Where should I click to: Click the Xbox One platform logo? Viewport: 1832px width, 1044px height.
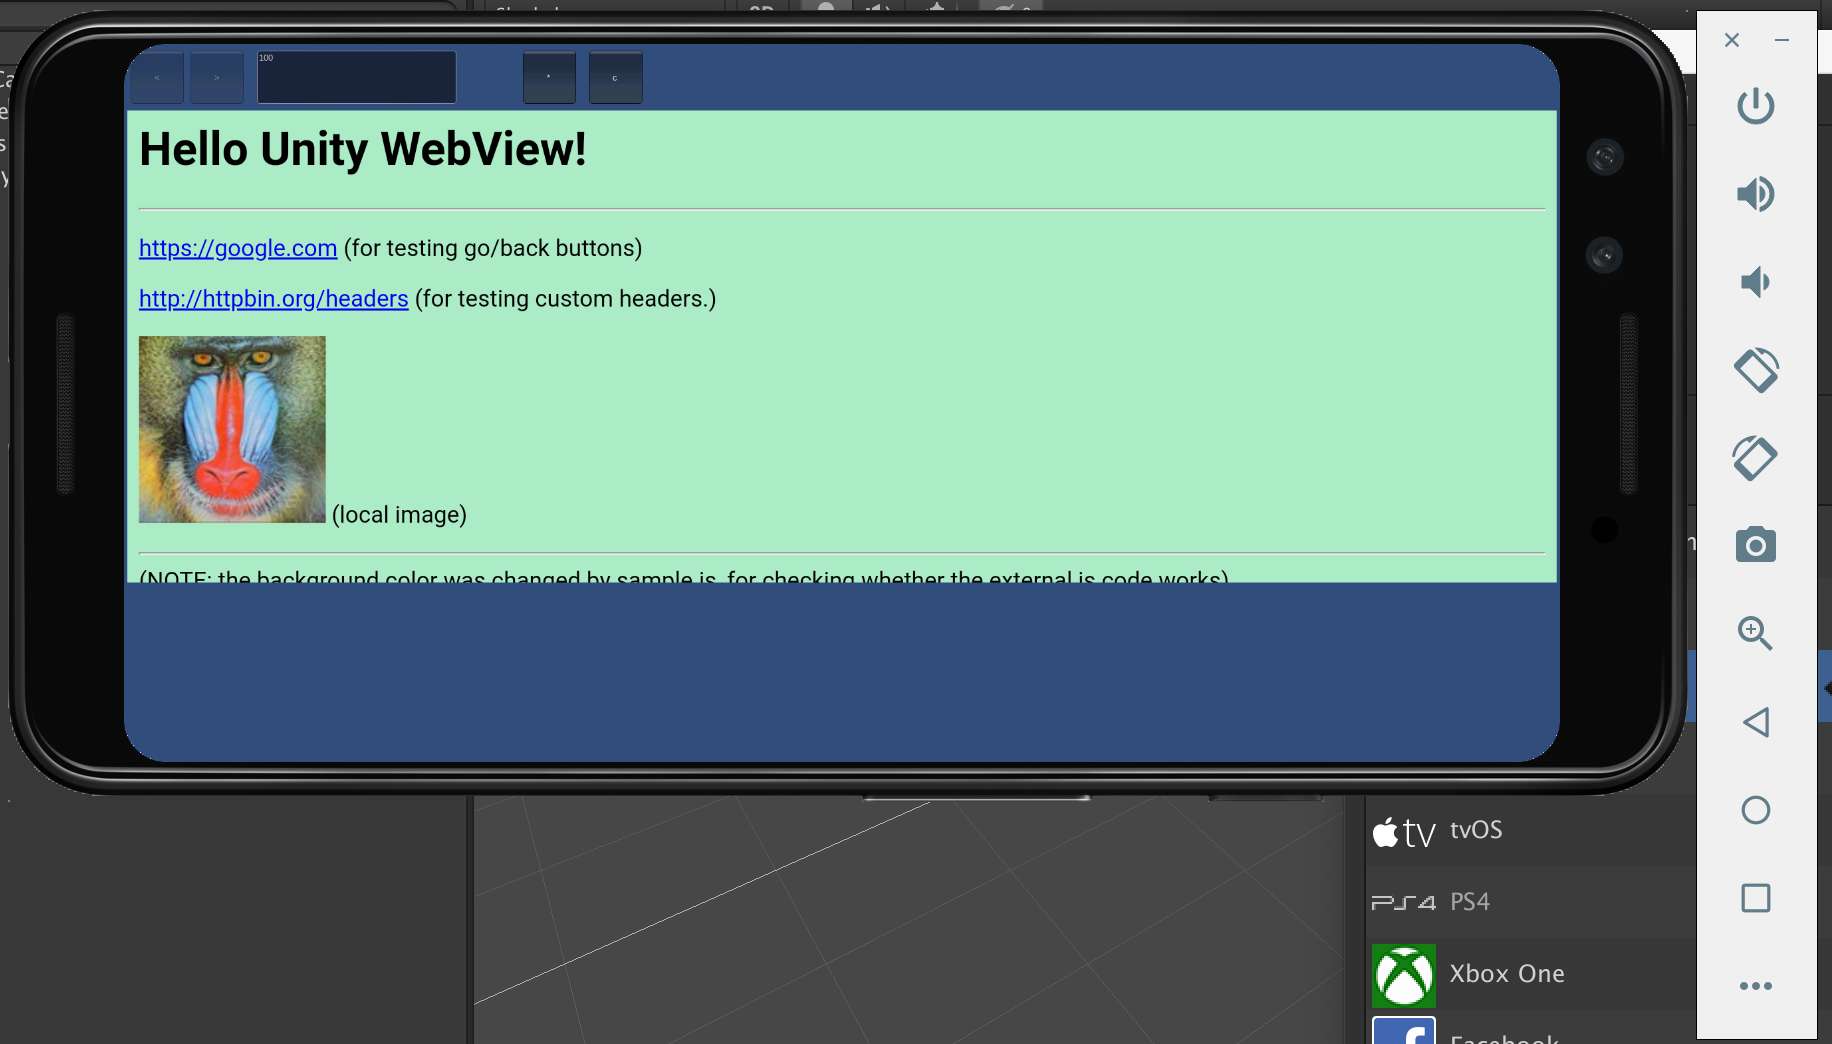pyautogui.click(x=1404, y=973)
